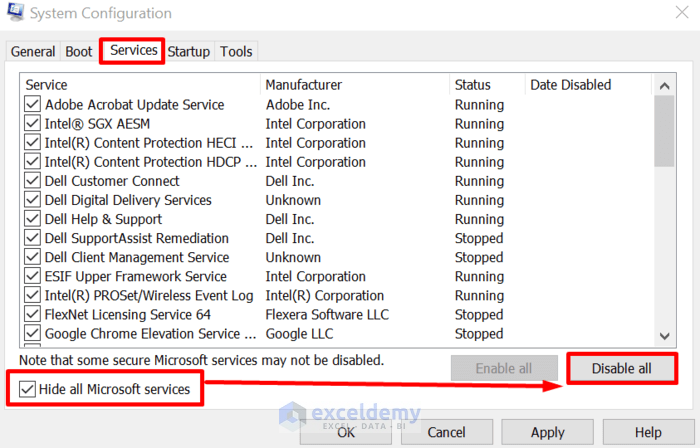The width and height of the screenshot is (700, 448).
Task: Open Help for System Configuration
Action: tap(647, 432)
